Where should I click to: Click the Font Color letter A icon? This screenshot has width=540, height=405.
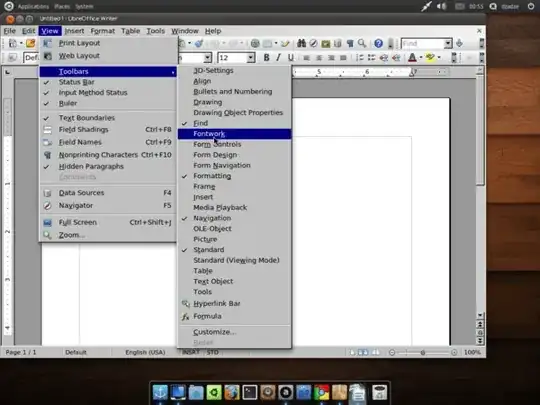[412, 58]
